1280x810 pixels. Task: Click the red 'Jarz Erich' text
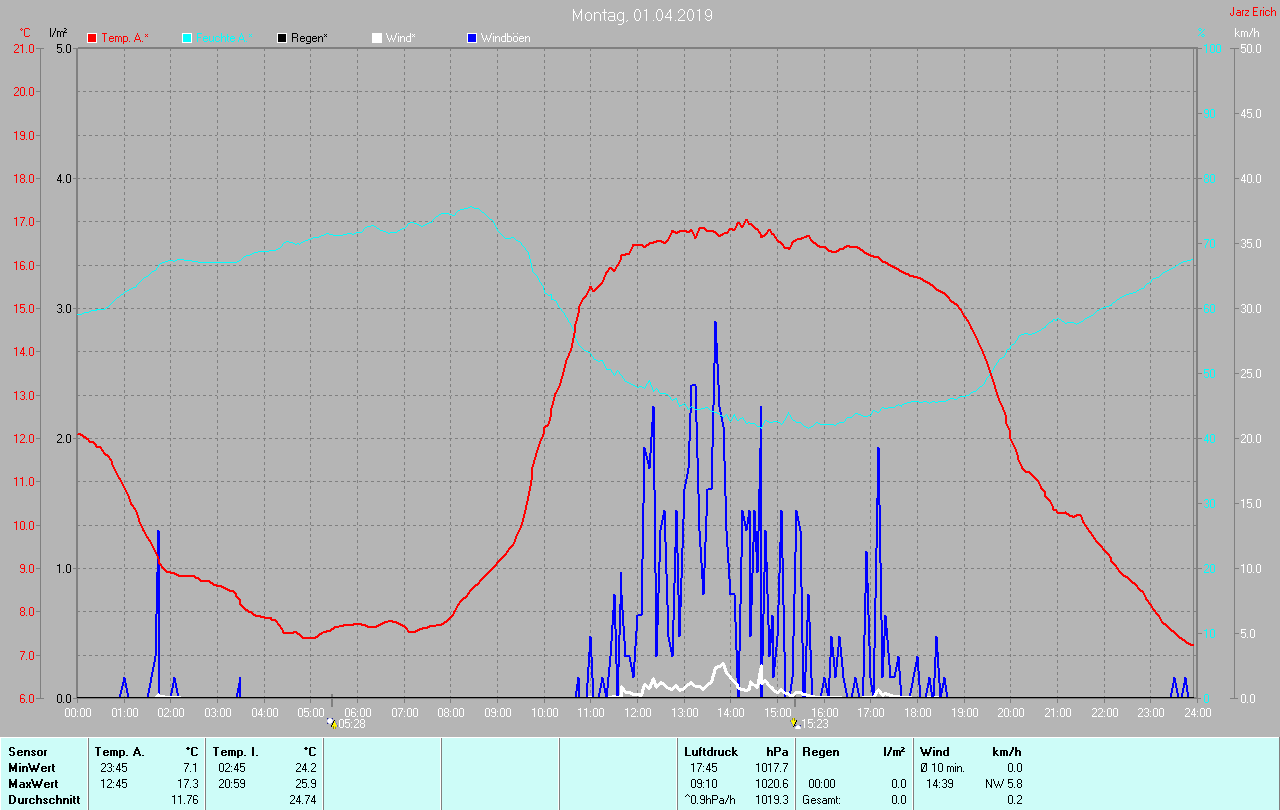coord(1252,12)
